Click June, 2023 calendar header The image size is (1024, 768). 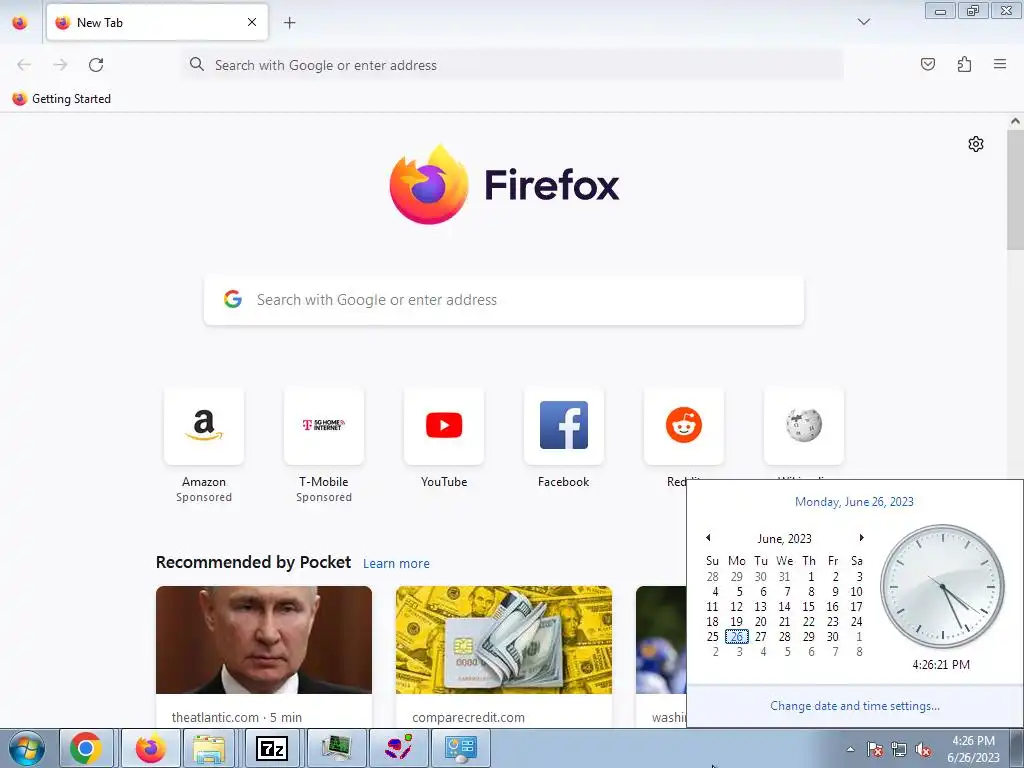click(x=784, y=538)
